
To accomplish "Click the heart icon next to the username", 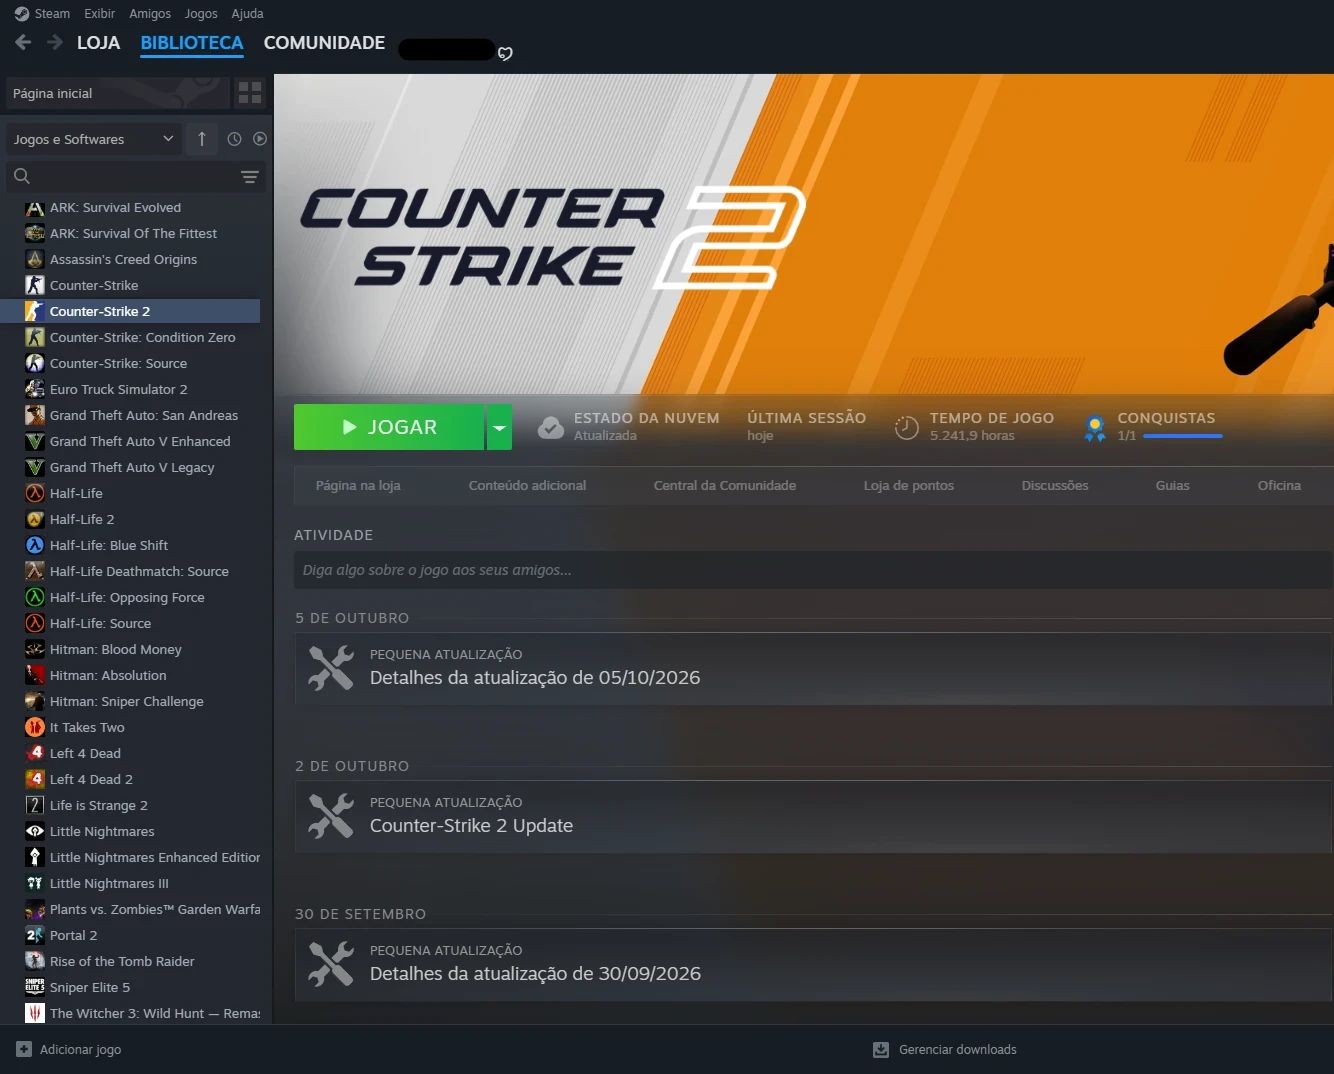I will pyautogui.click(x=505, y=53).
